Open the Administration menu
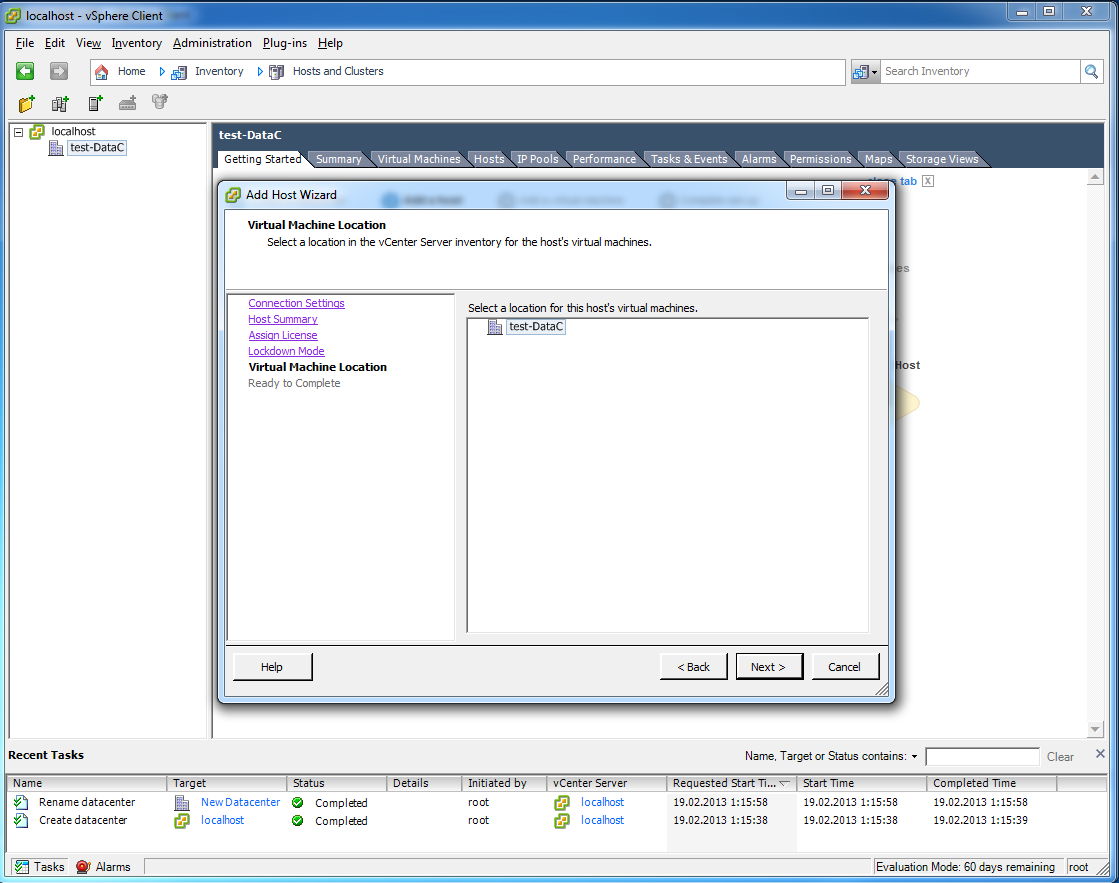 [x=212, y=43]
